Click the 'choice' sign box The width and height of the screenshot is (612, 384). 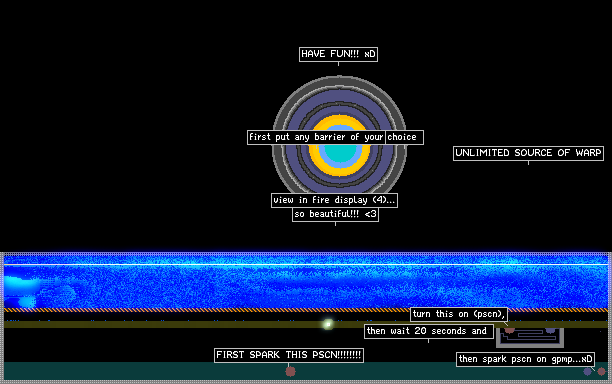(x=404, y=137)
